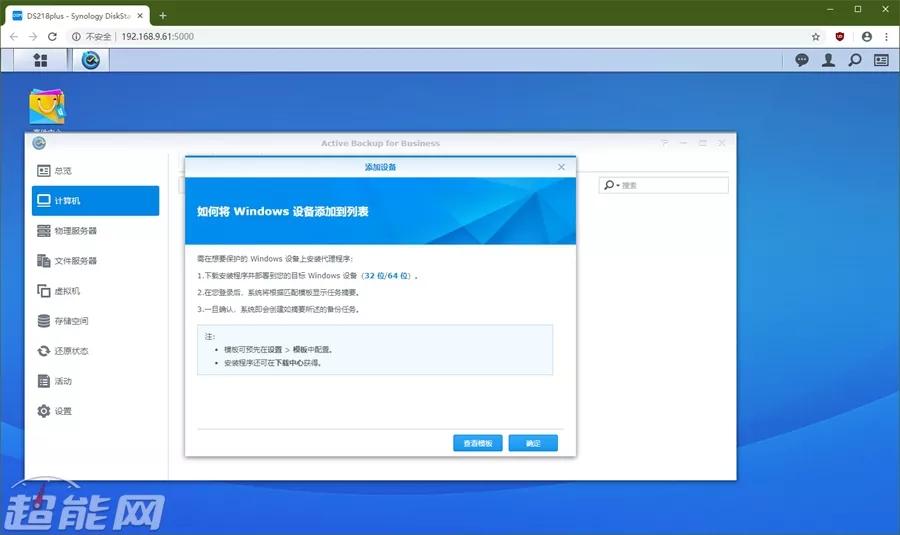Open the browser profile icon
Screen dimensions: 900x535
(867, 37)
